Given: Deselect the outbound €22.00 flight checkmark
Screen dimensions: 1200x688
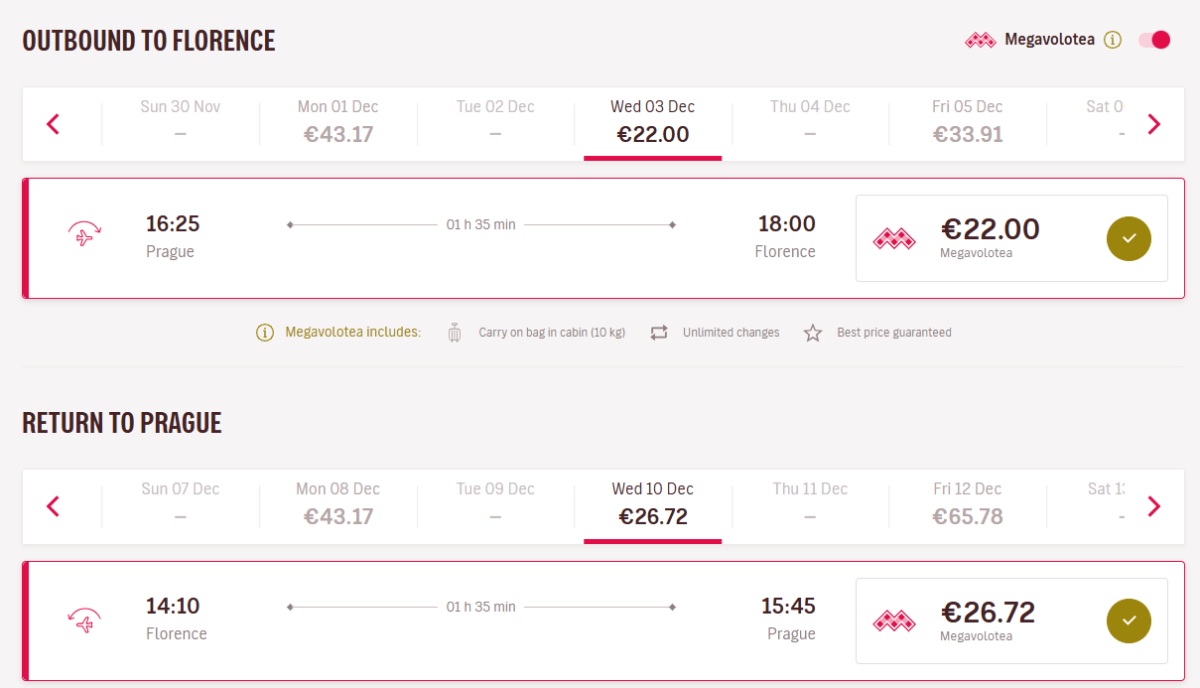Looking at the screenshot, I should point(1128,238).
